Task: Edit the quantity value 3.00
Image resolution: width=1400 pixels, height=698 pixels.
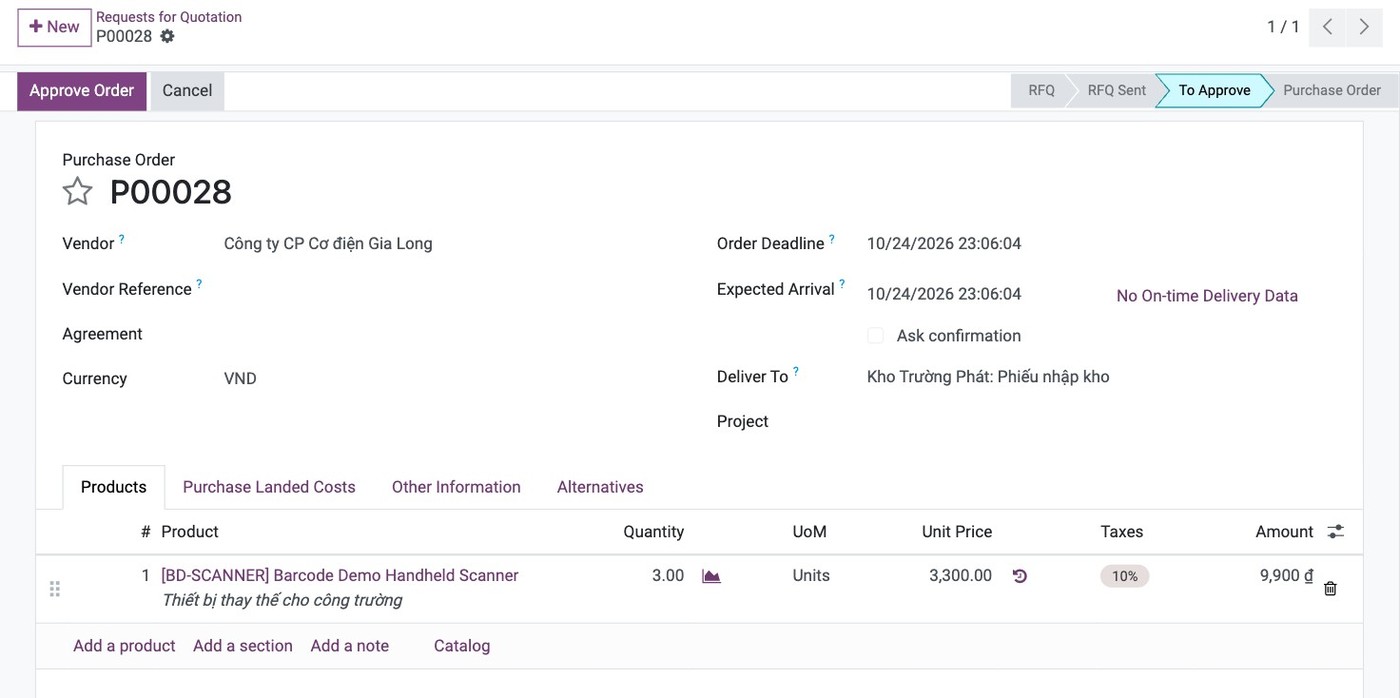Action: click(x=667, y=576)
